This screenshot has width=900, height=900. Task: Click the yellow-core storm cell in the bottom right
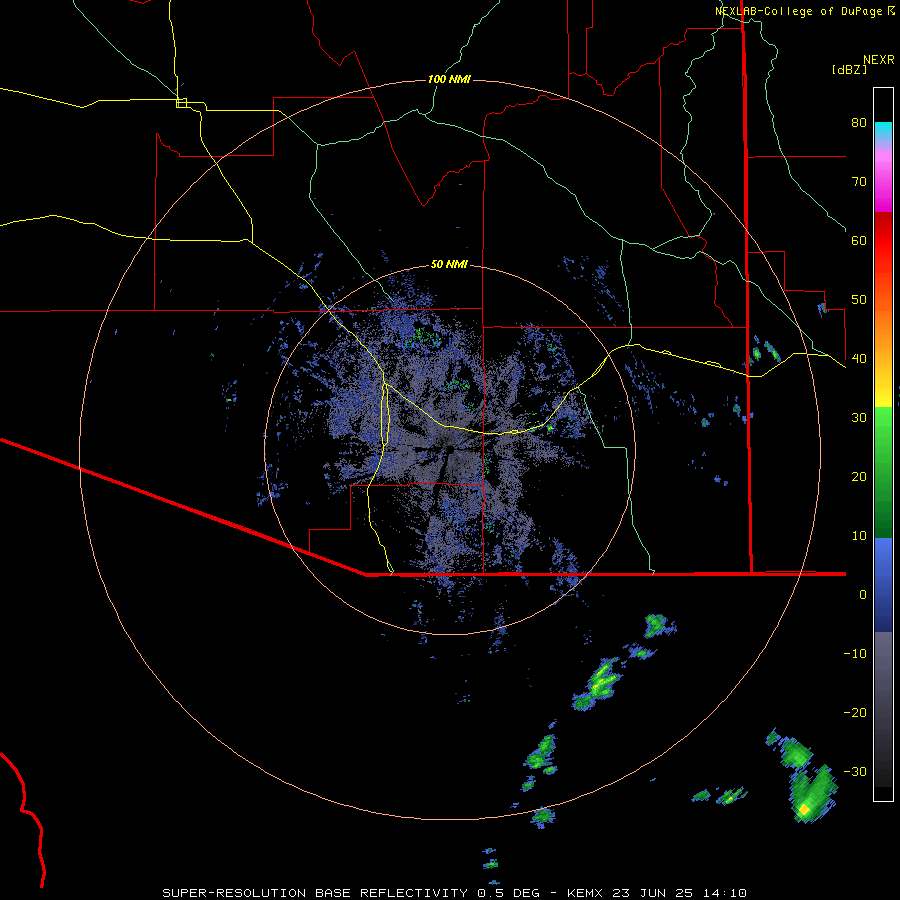(x=804, y=809)
